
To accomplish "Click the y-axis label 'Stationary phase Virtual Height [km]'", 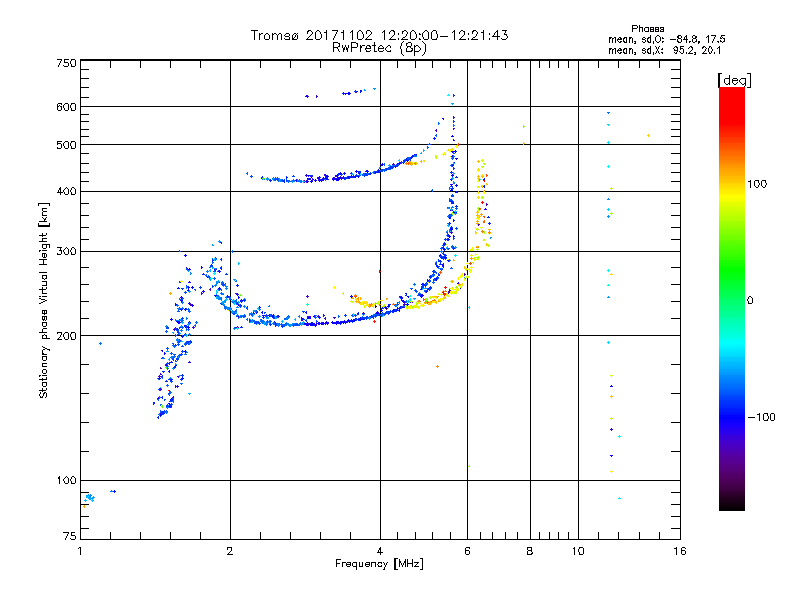I will pyautogui.click(x=43, y=300).
